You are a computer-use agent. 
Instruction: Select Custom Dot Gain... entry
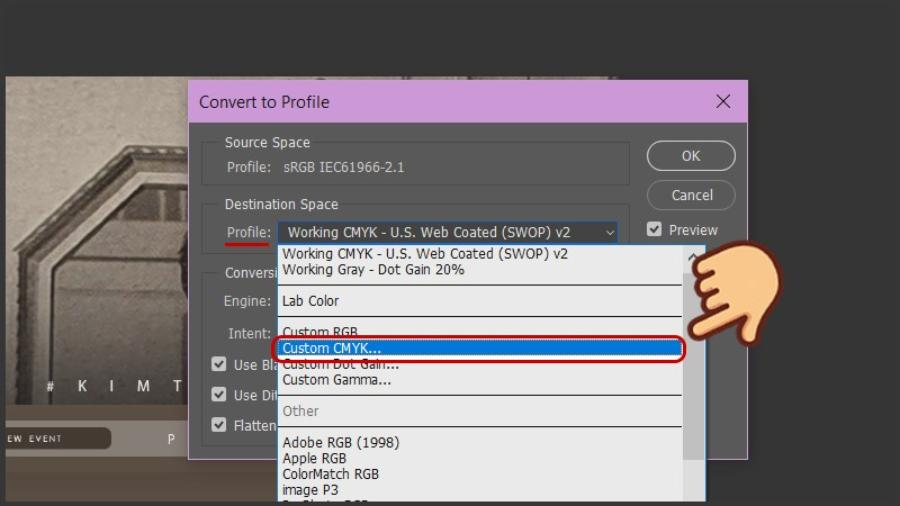click(340, 365)
